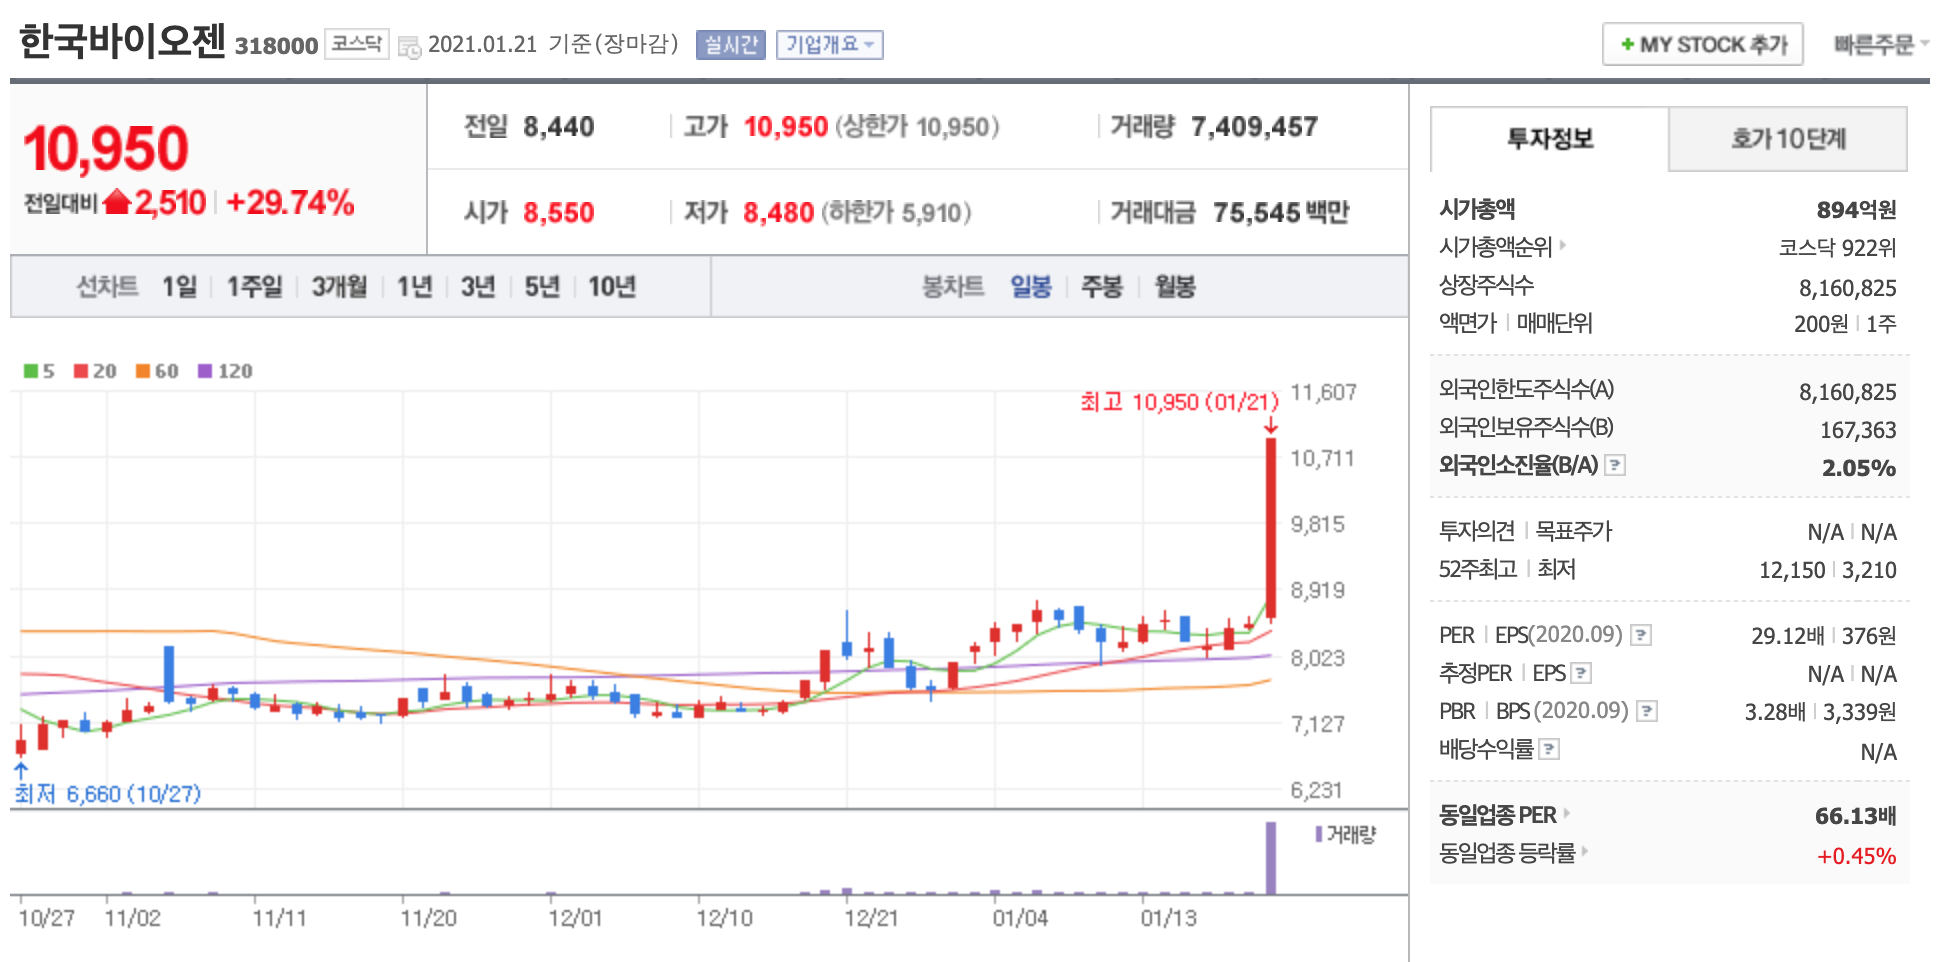Click the purple 거래량 legend marker
The height and width of the screenshot is (962, 1952).
1319,834
